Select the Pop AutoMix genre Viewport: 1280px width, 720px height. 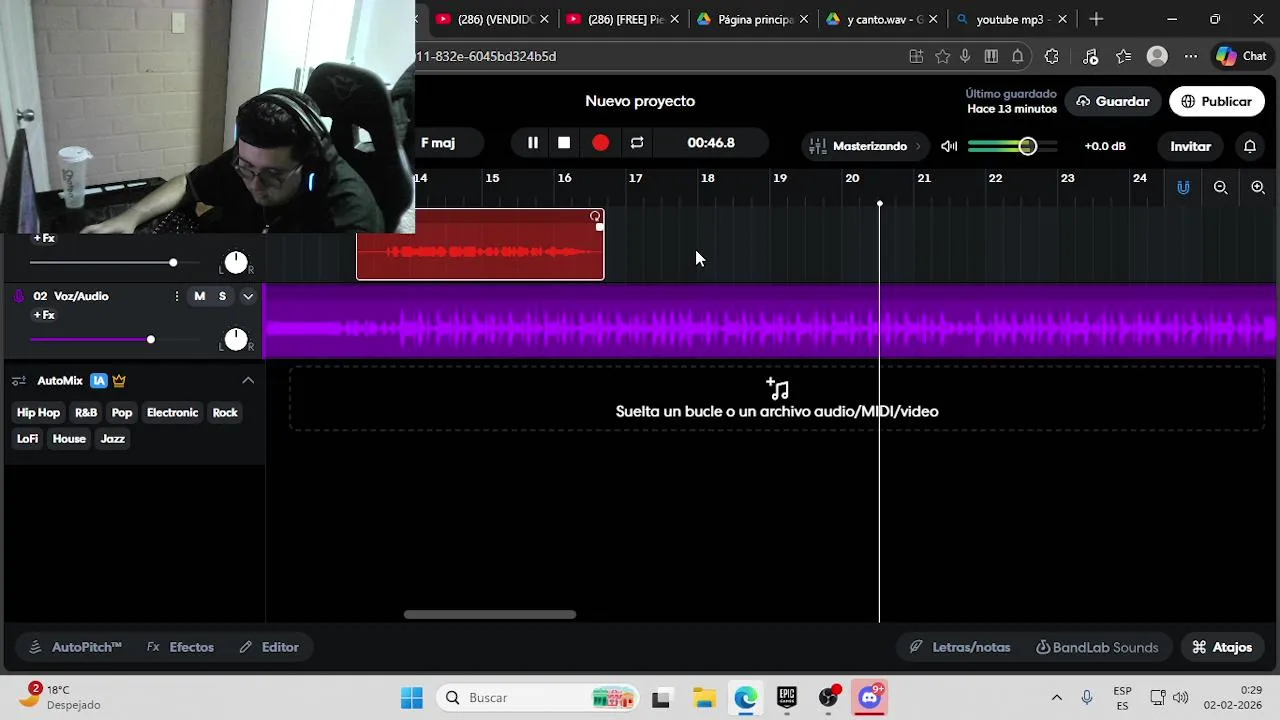coord(122,412)
